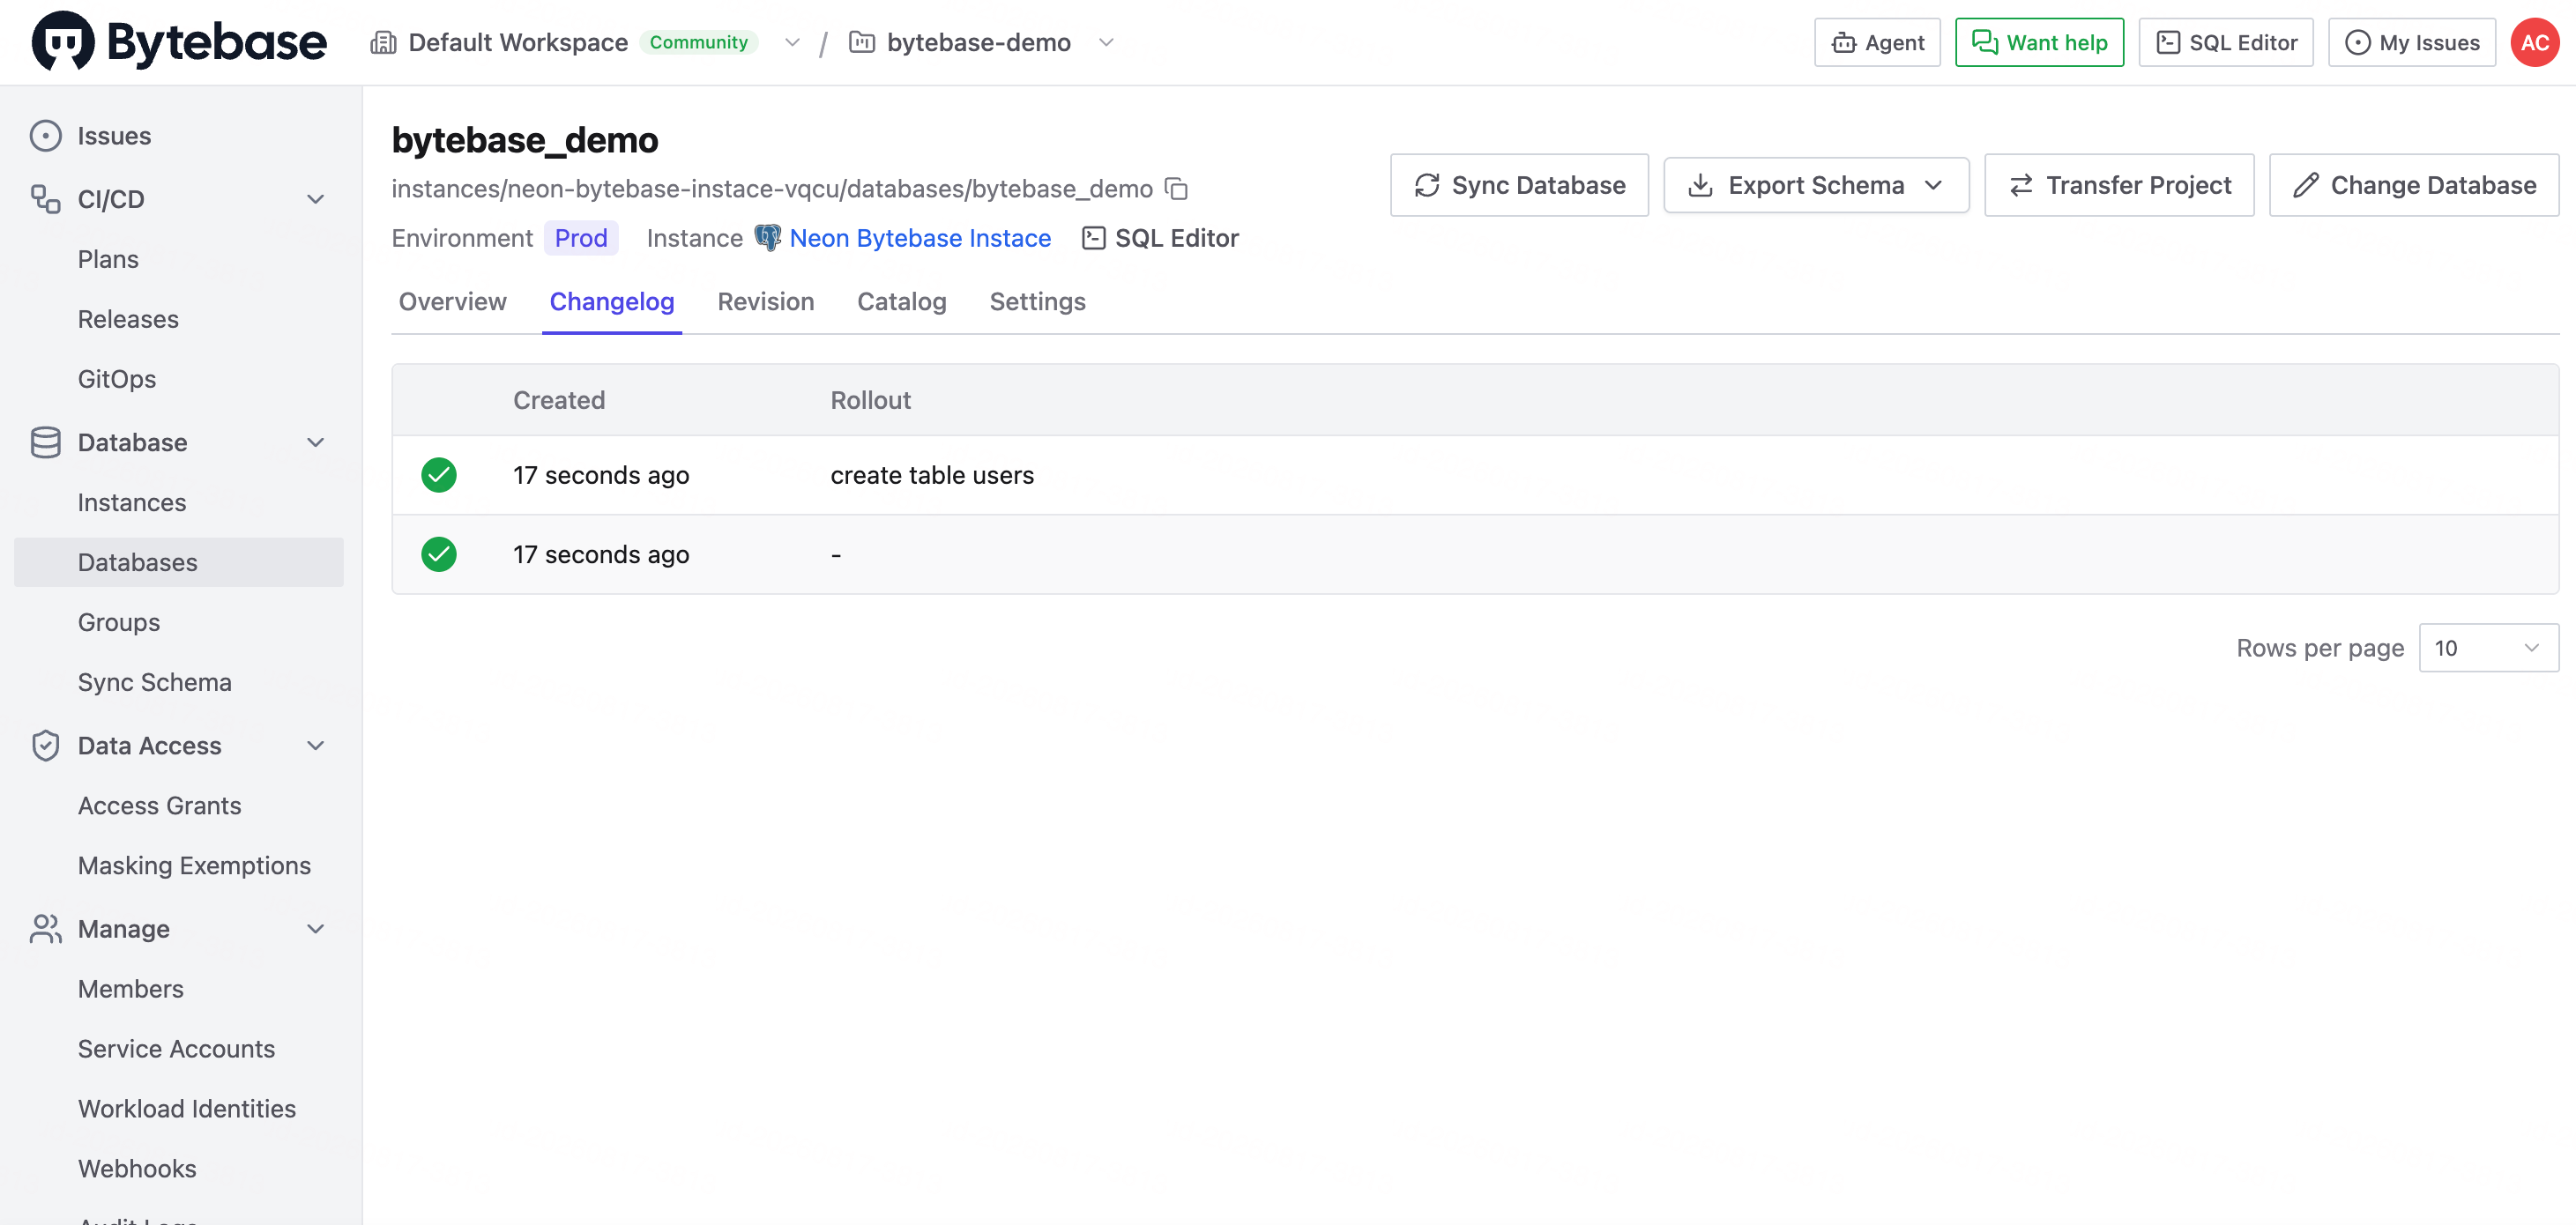Click the Data Access shield icon
Screen dimensions: 2576x1225
[45, 746]
